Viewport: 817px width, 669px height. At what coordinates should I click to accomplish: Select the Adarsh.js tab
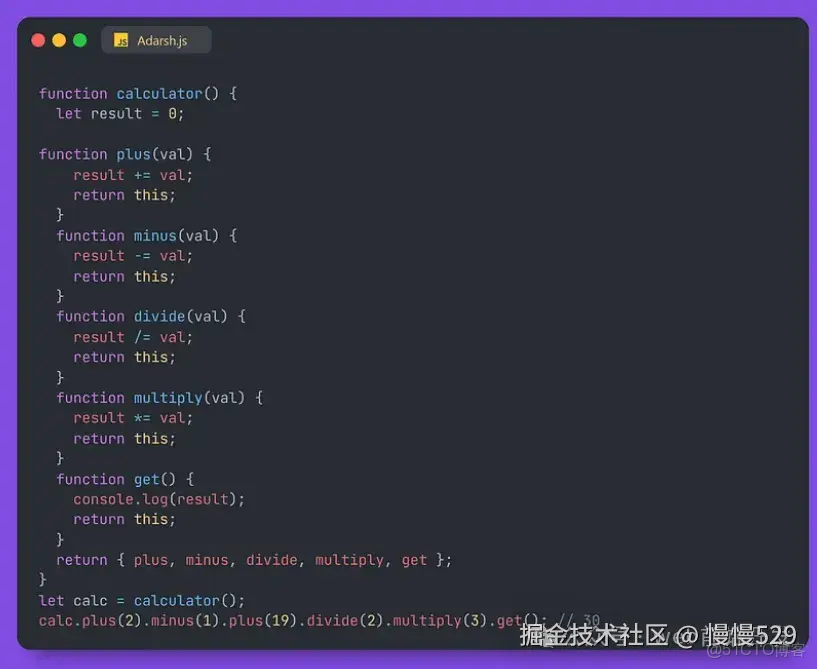pos(160,41)
